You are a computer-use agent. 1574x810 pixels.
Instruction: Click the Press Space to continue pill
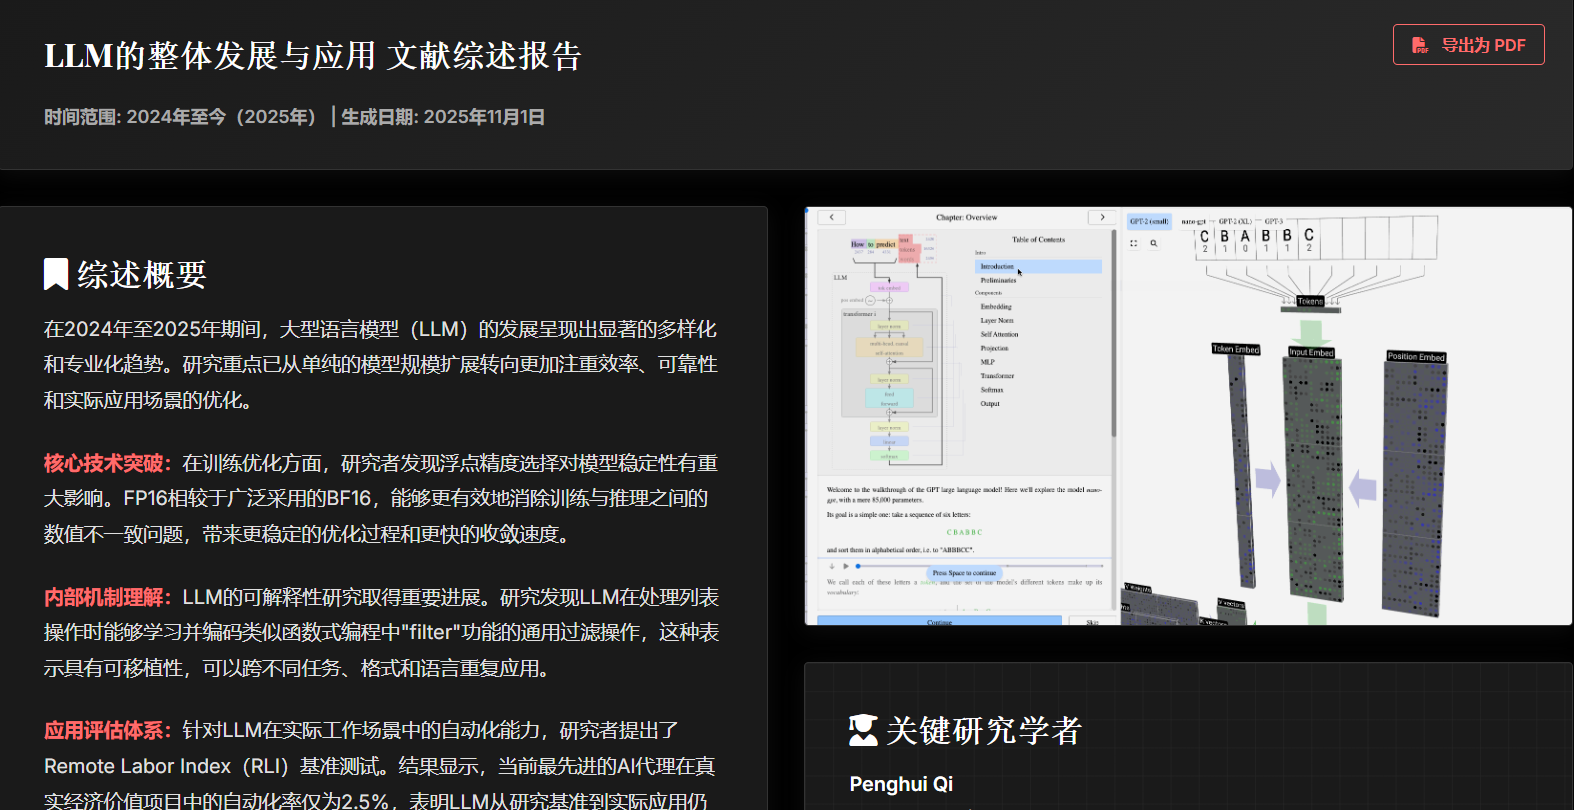[x=964, y=573]
